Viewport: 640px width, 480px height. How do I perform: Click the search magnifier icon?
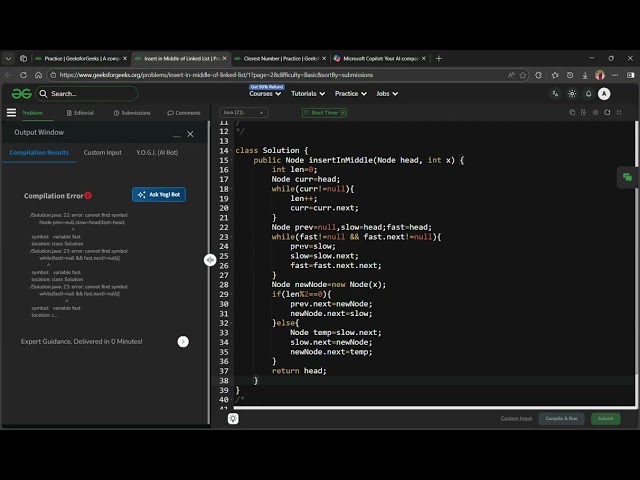pos(43,94)
